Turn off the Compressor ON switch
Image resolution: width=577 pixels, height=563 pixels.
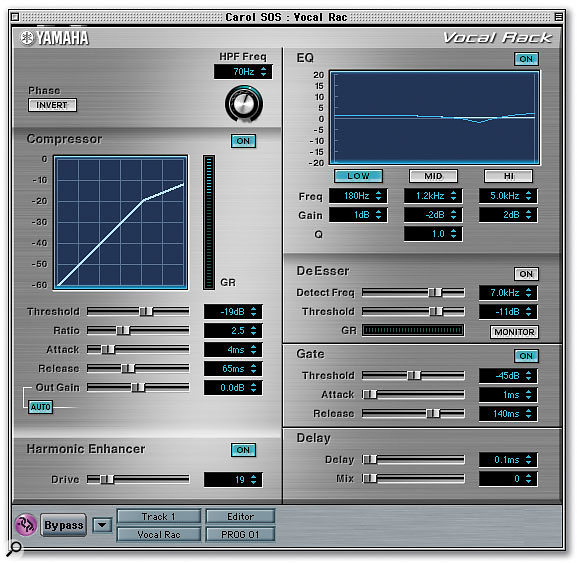click(x=243, y=141)
